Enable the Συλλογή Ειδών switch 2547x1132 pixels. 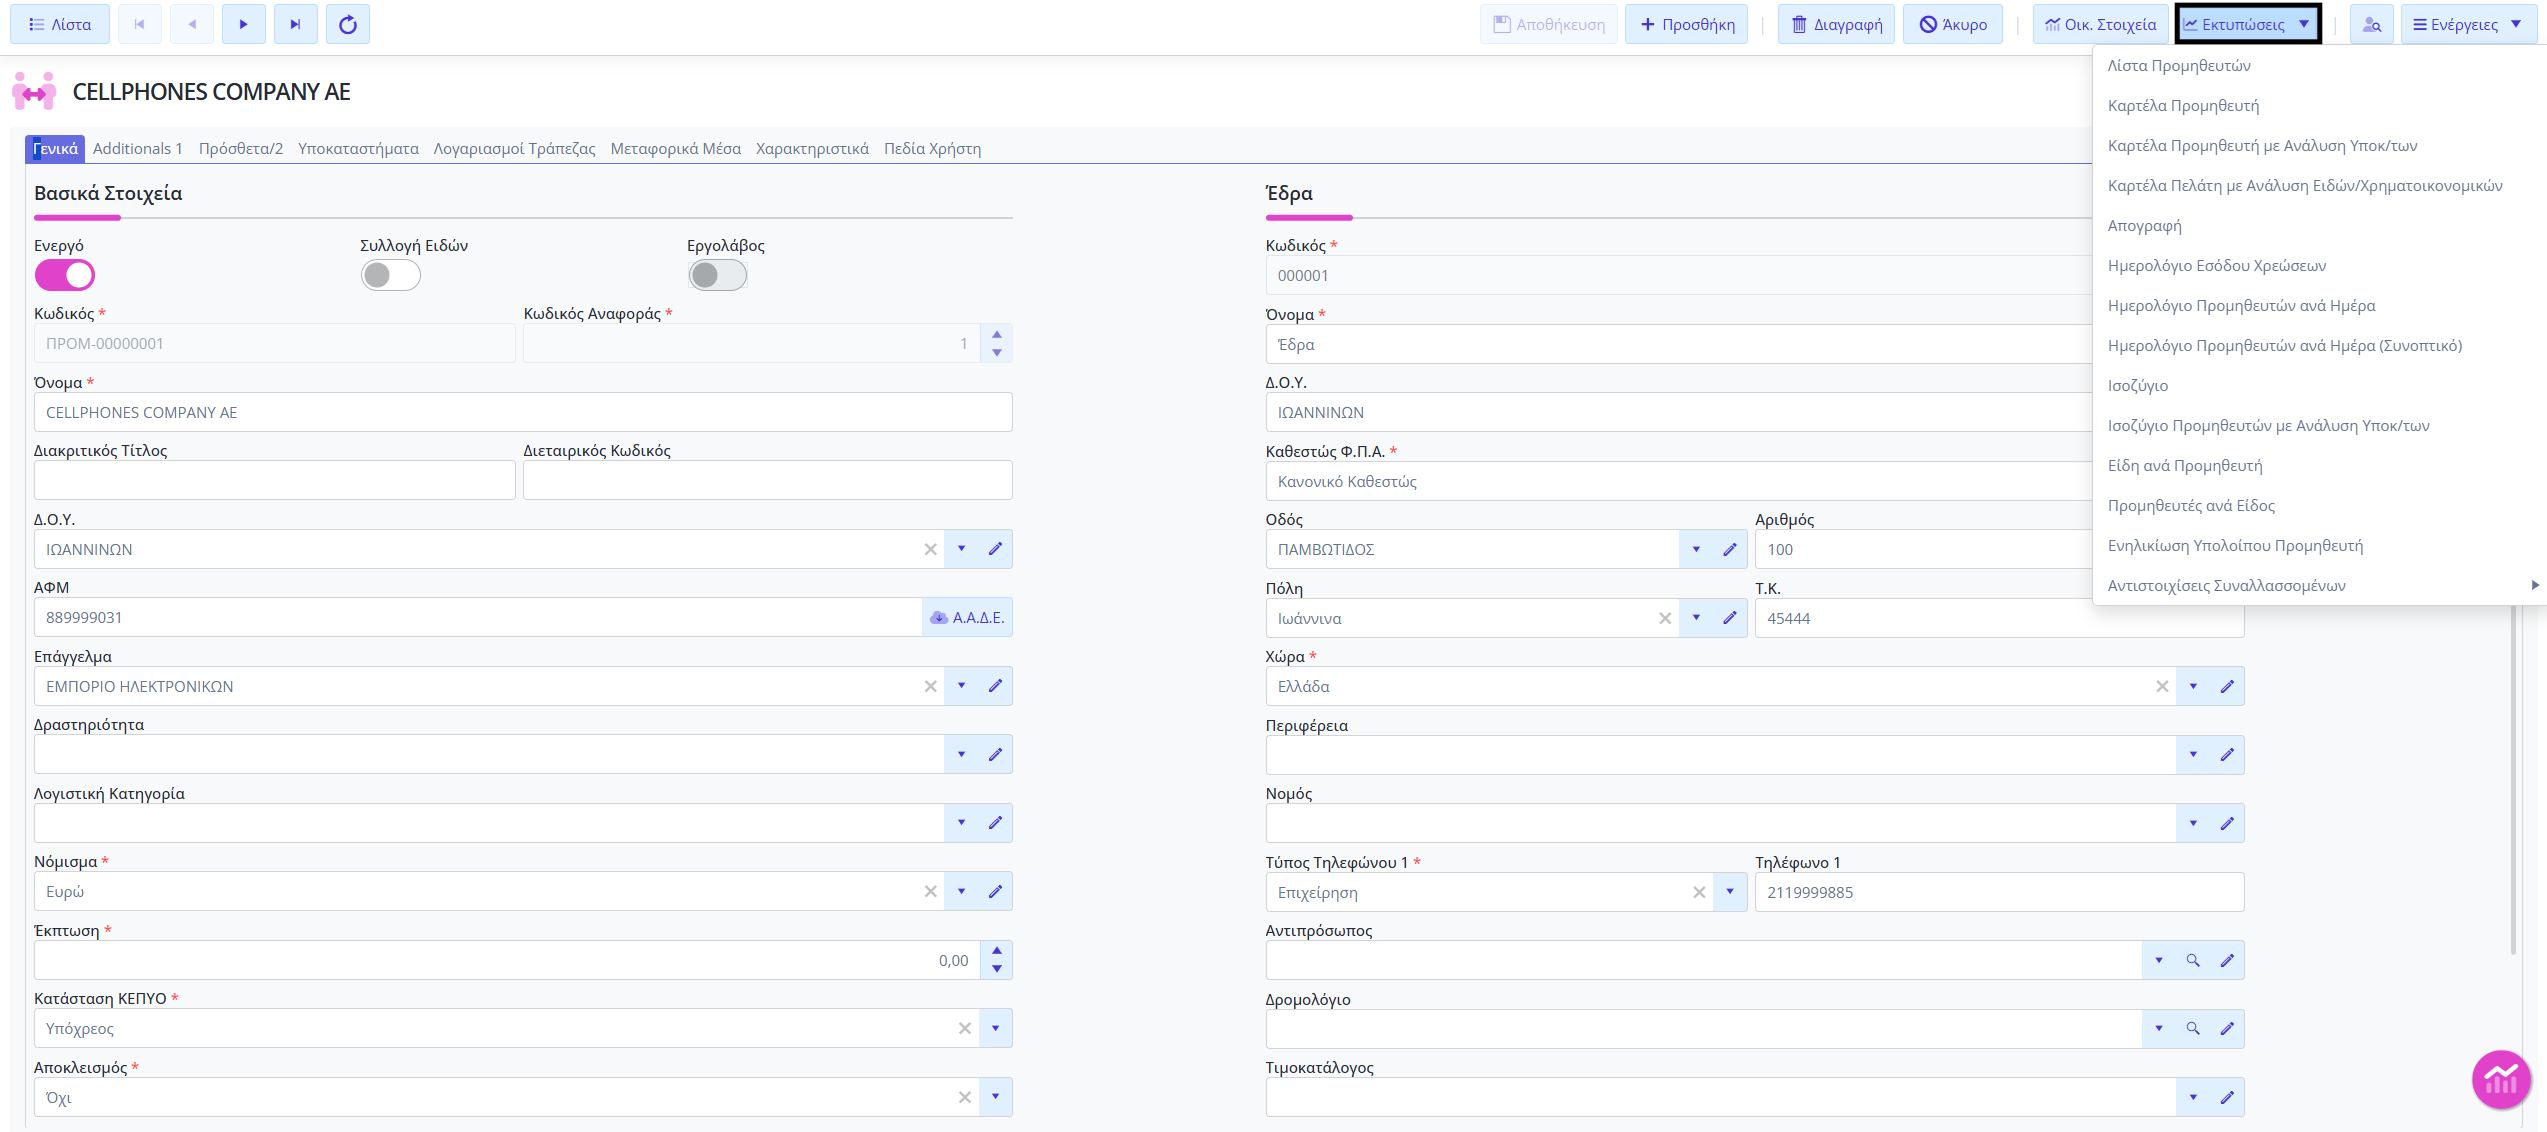[391, 275]
